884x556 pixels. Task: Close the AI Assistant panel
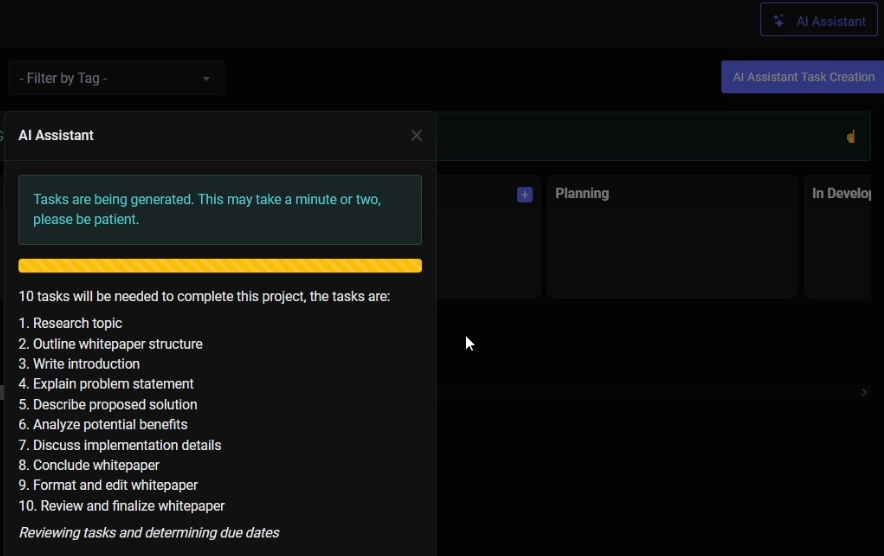(x=416, y=135)
